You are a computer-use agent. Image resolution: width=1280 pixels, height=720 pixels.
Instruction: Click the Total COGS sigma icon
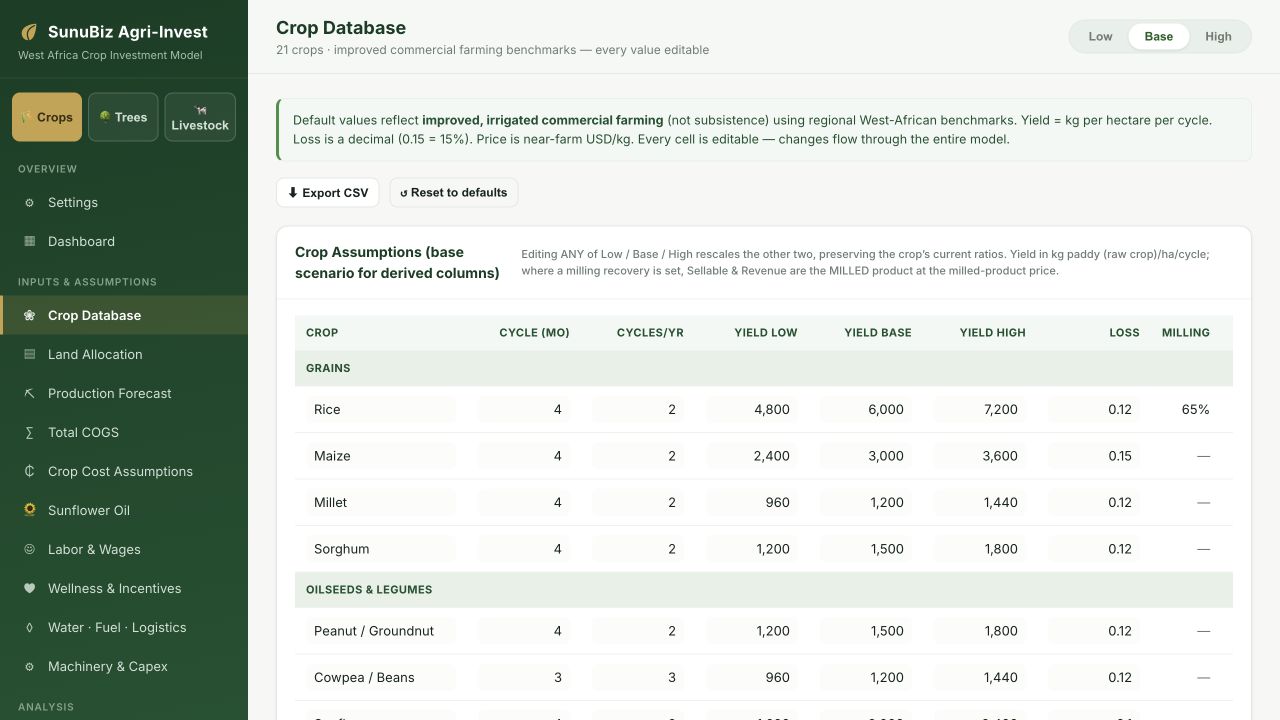(x=29, y=433)
